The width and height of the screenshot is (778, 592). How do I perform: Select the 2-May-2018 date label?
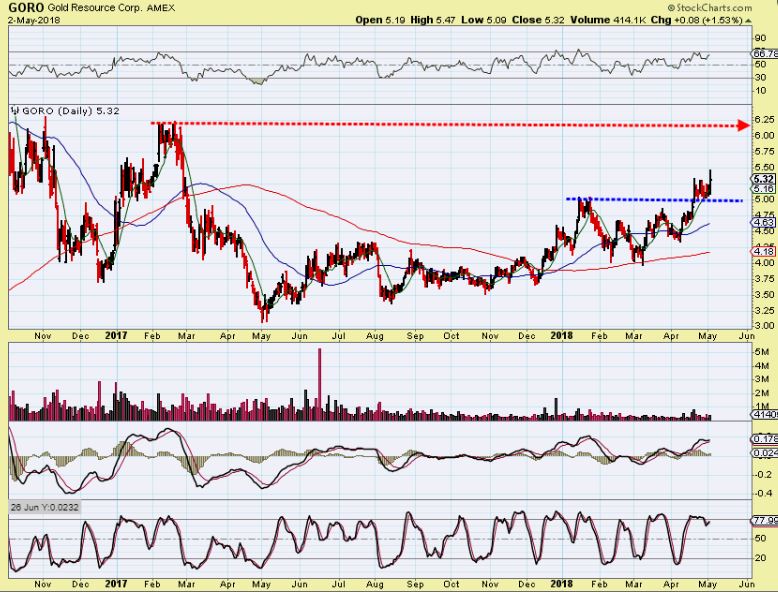pyautogui.click(x=34, y=20)
